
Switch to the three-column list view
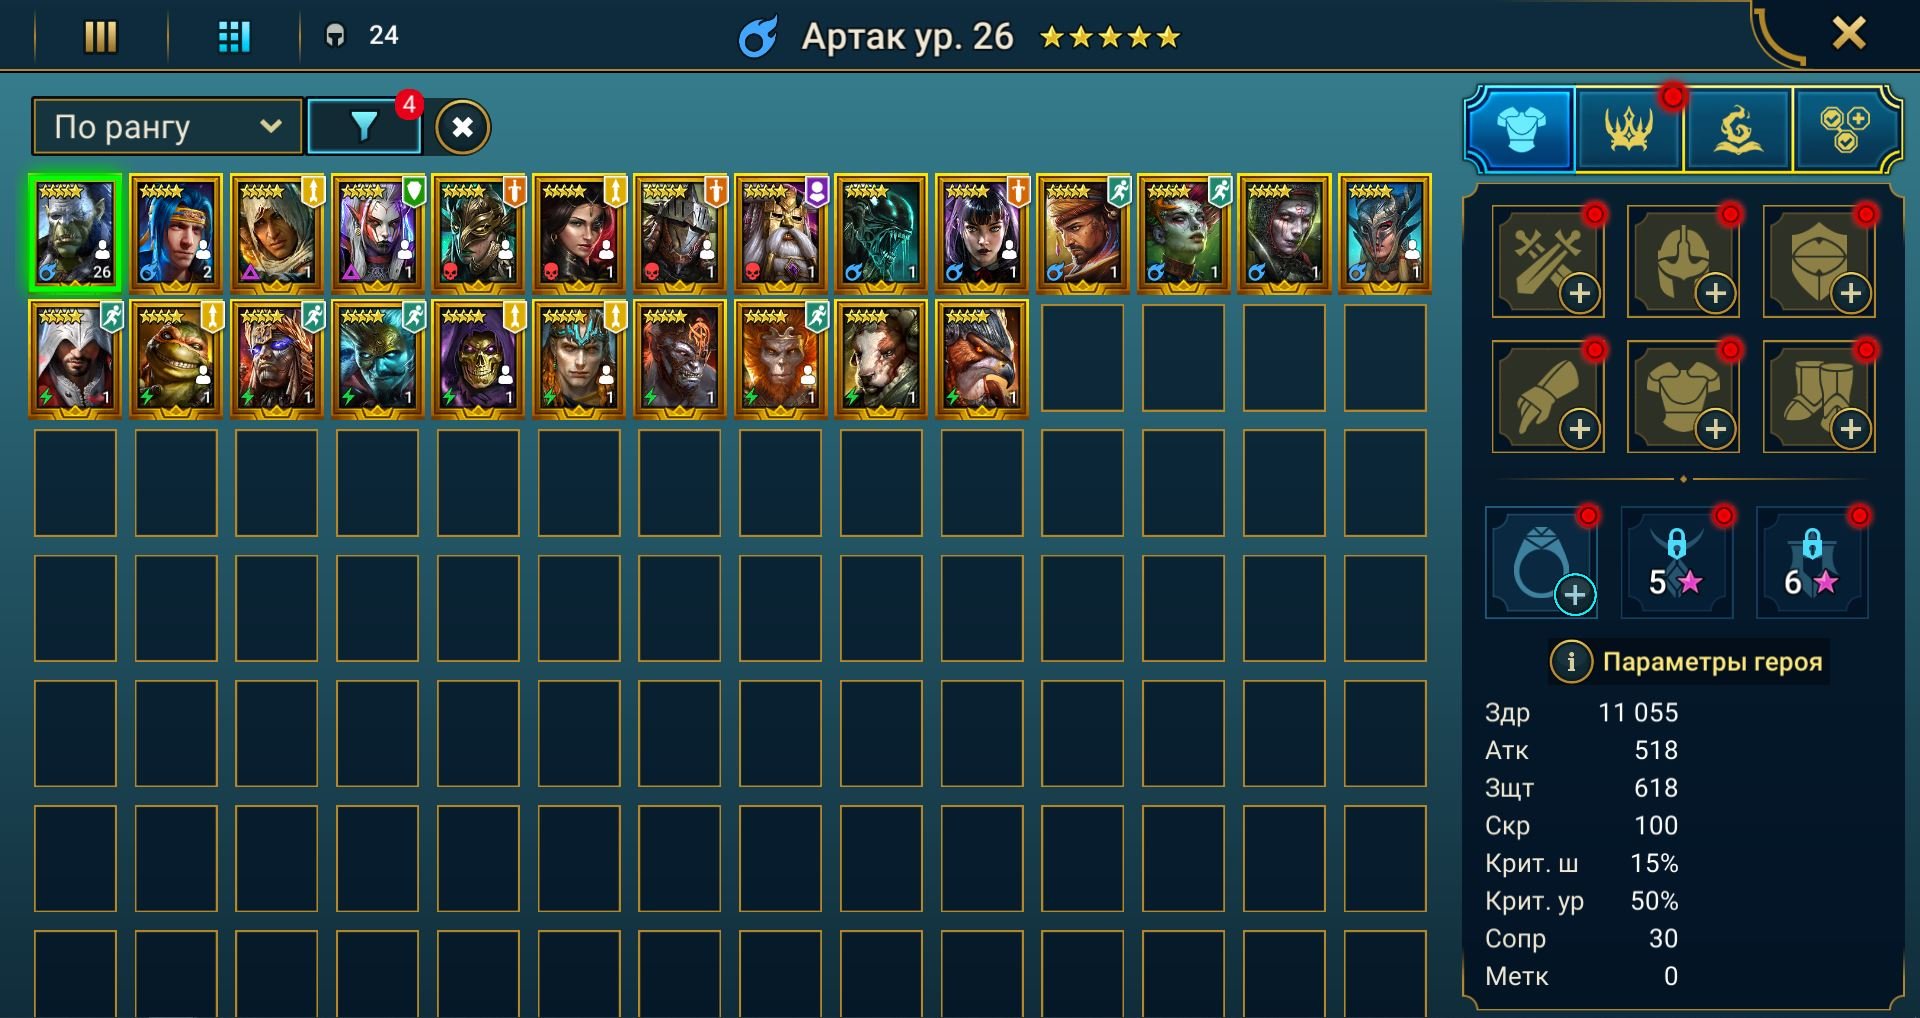click(100, 37)
